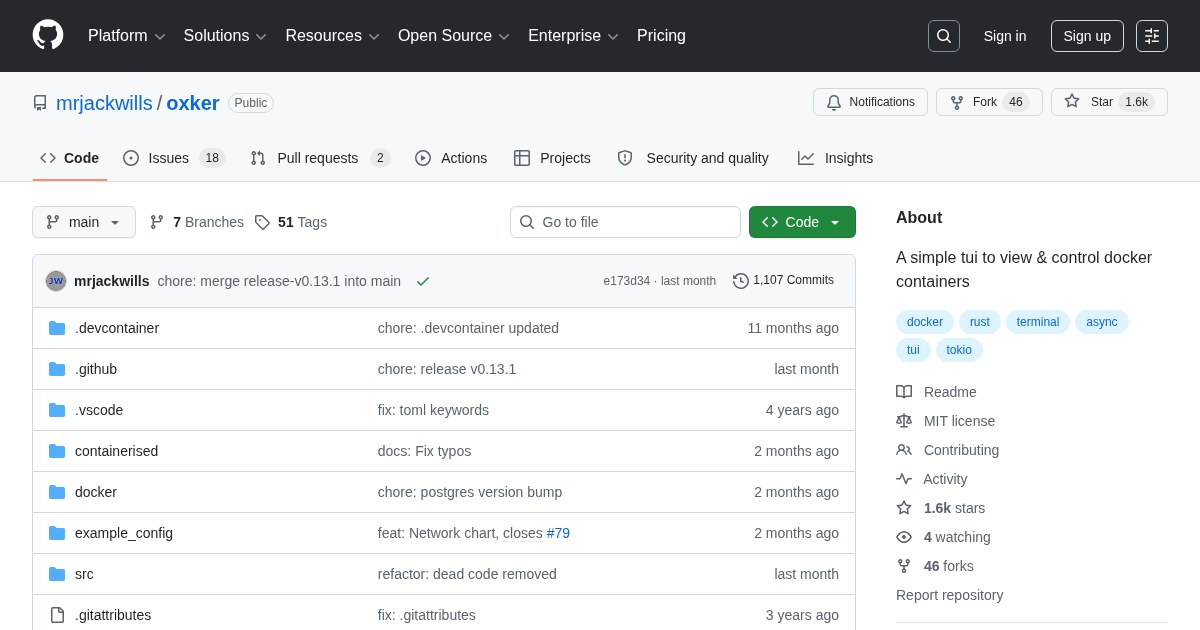This screenshot has height=630, width=1200.
Task: Open Contributing link in sidebar
Action: tap(947, 450)
